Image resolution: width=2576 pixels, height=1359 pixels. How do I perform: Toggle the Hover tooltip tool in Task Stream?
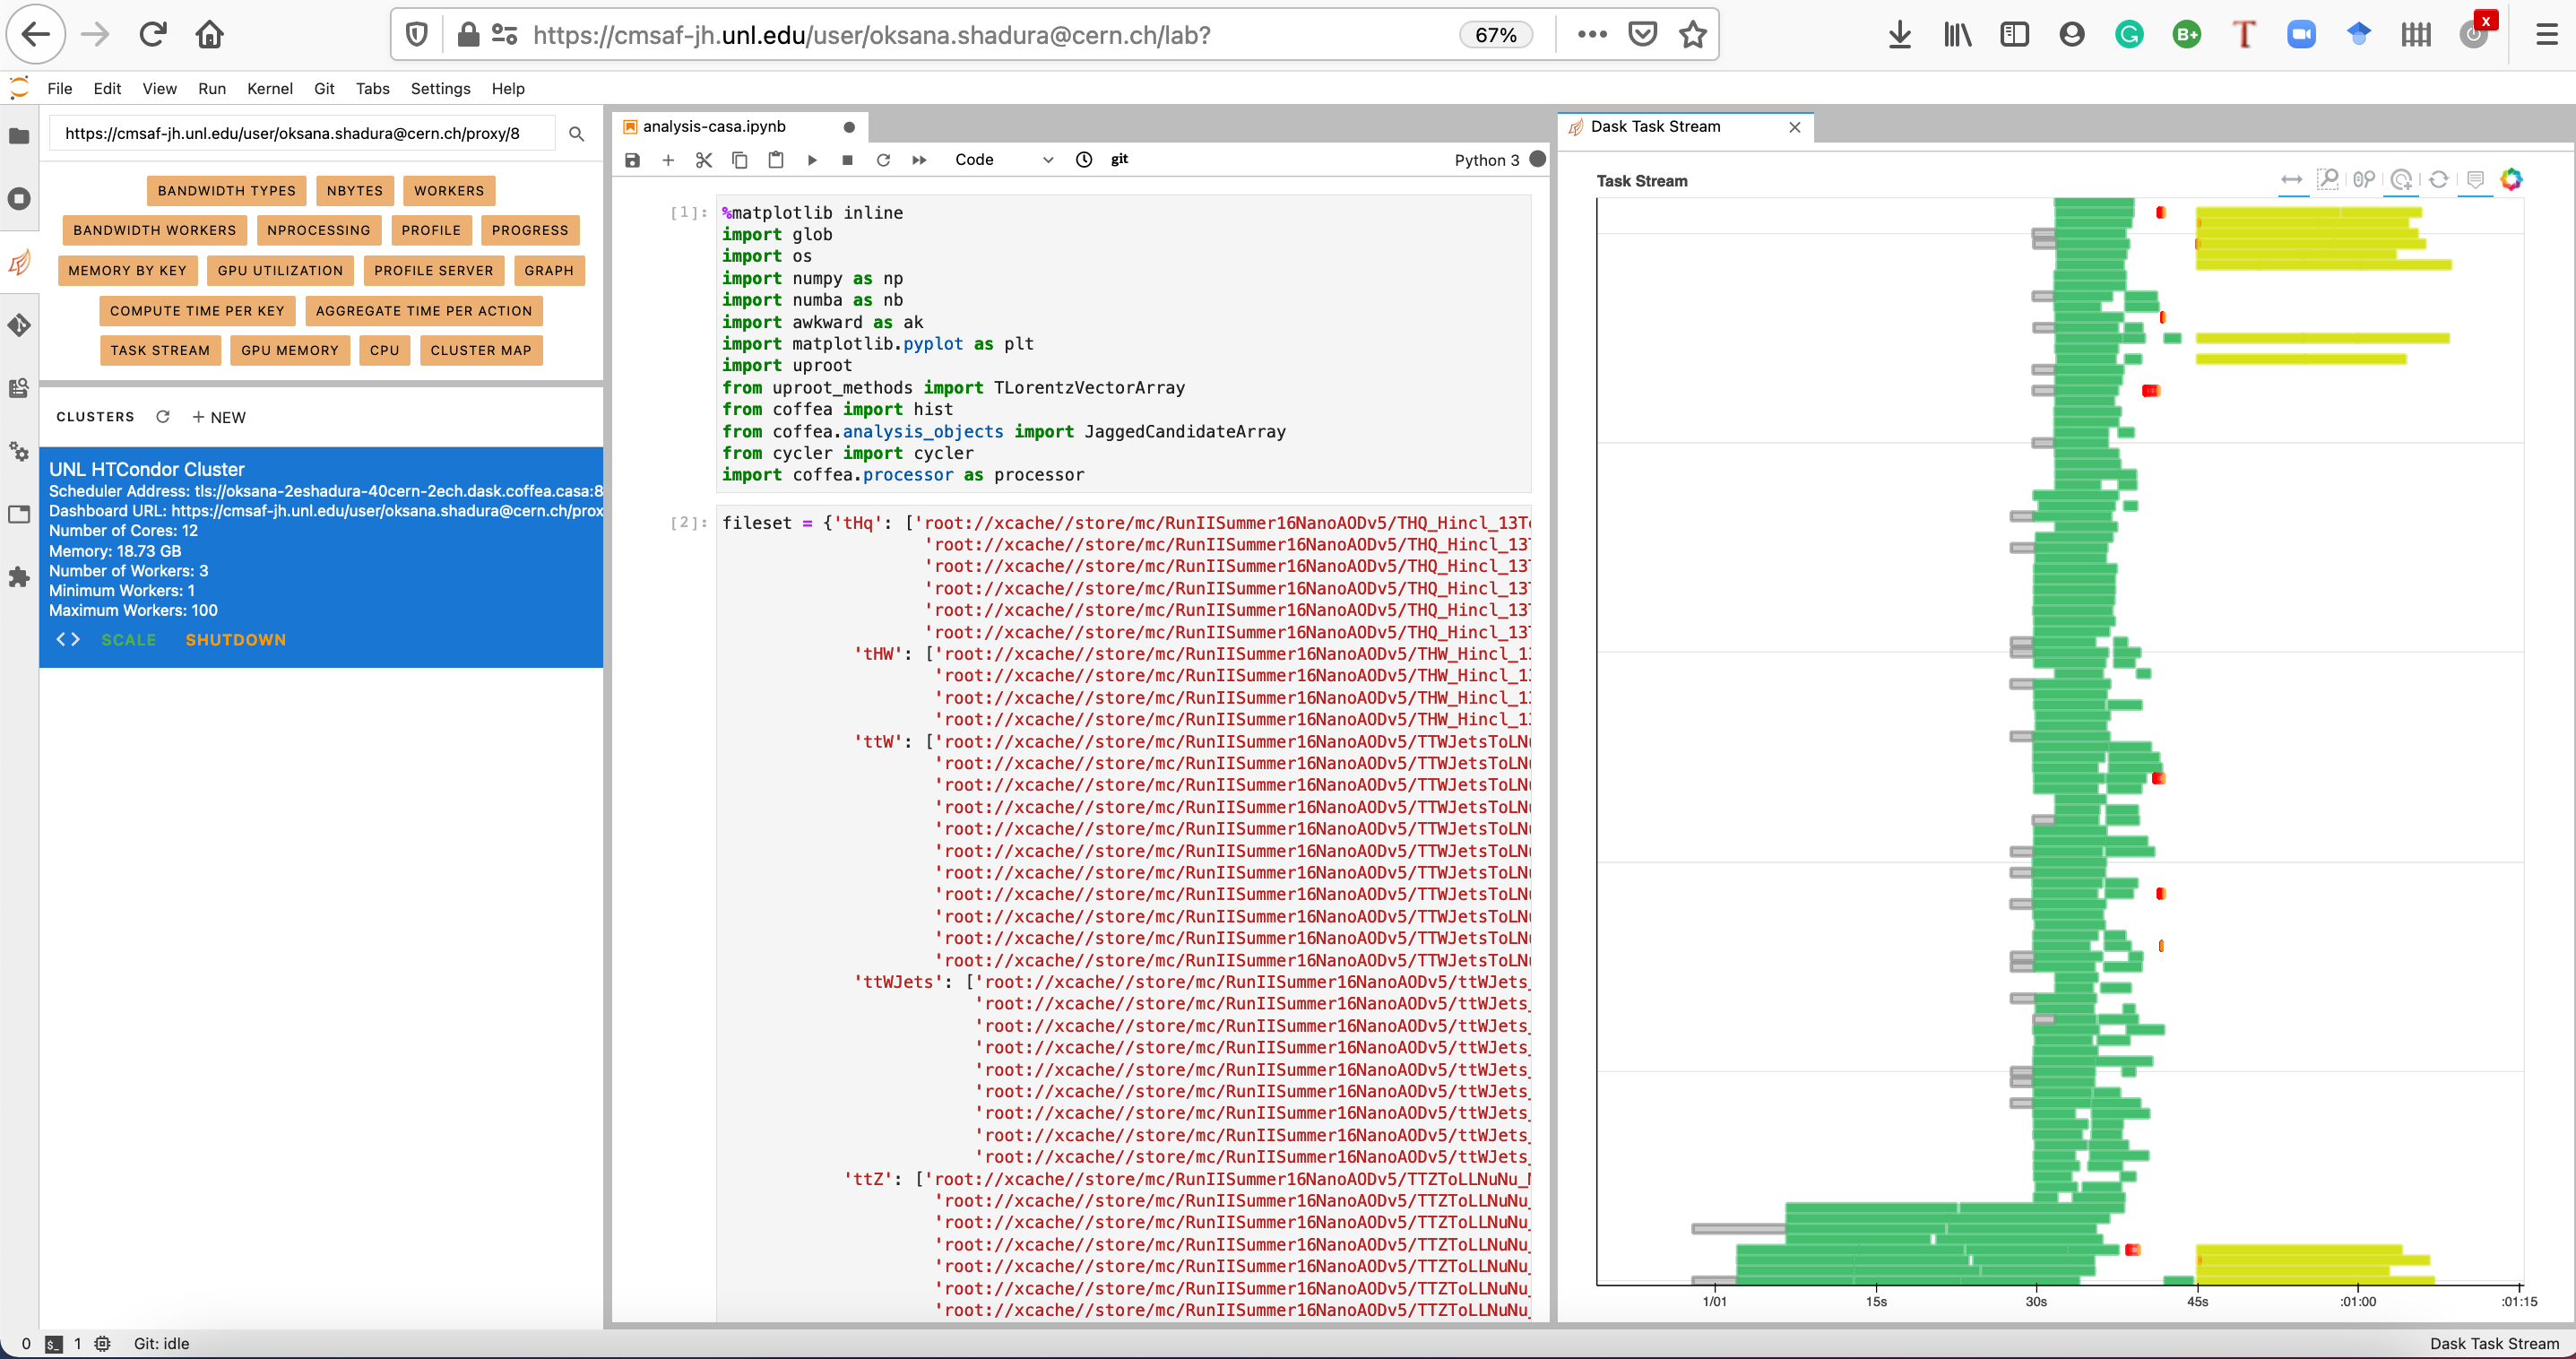pyautogui.click(x=2475, y=180)
